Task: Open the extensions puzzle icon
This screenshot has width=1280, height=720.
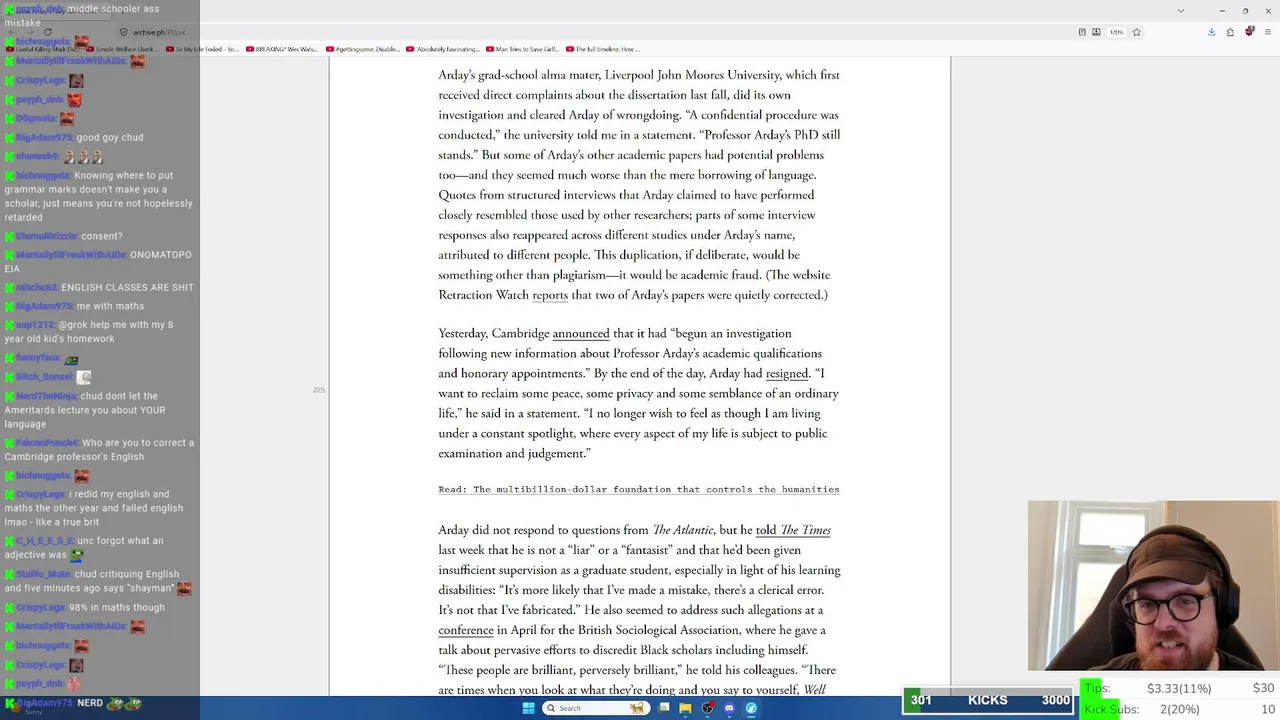Action: click(x=1230, y=32)
